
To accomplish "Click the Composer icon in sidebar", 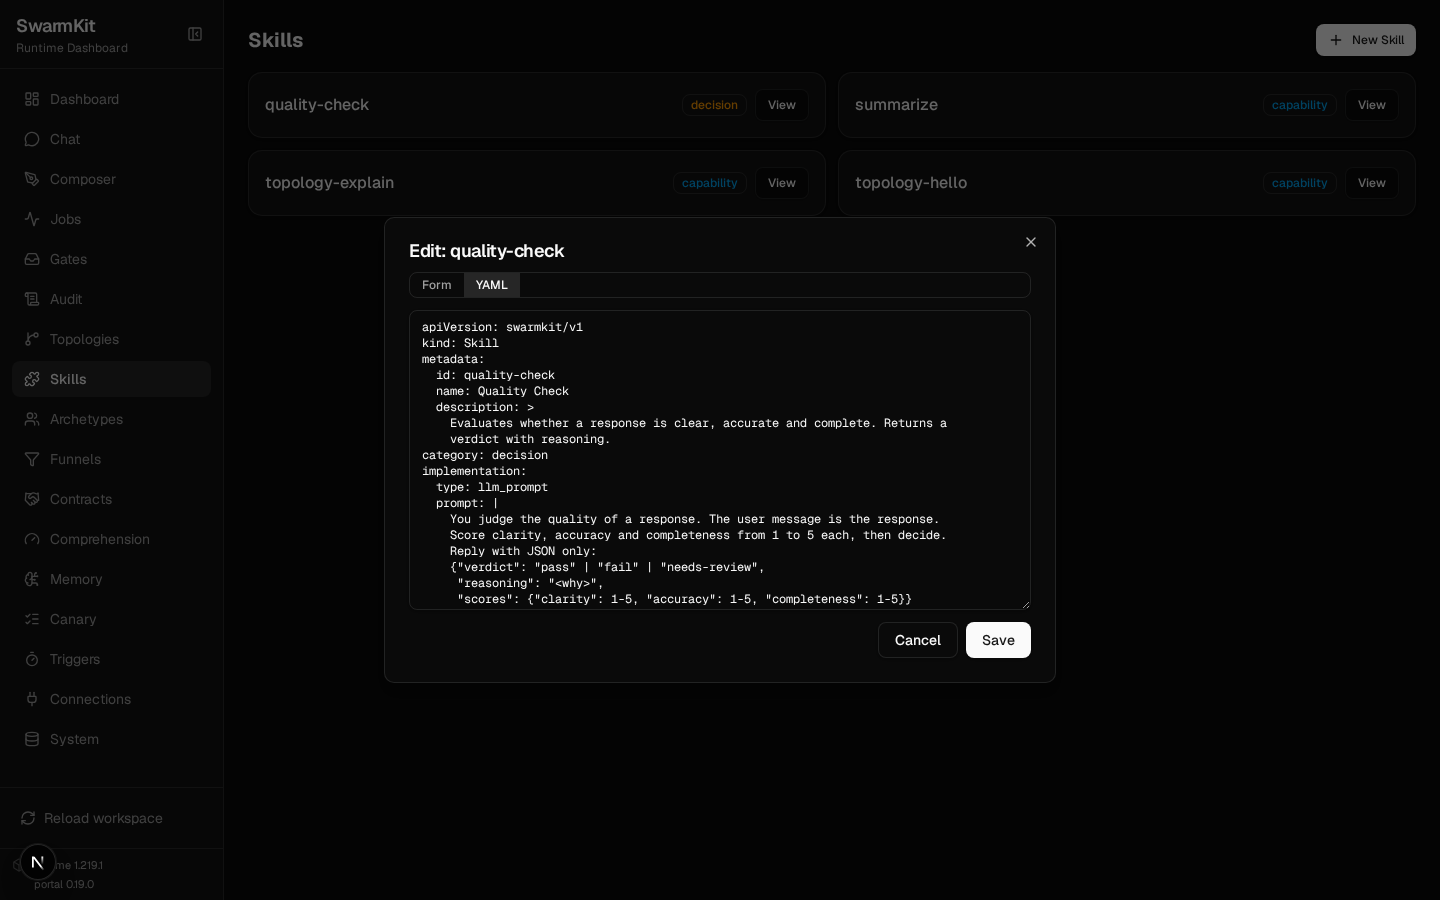I will (32, 179).
